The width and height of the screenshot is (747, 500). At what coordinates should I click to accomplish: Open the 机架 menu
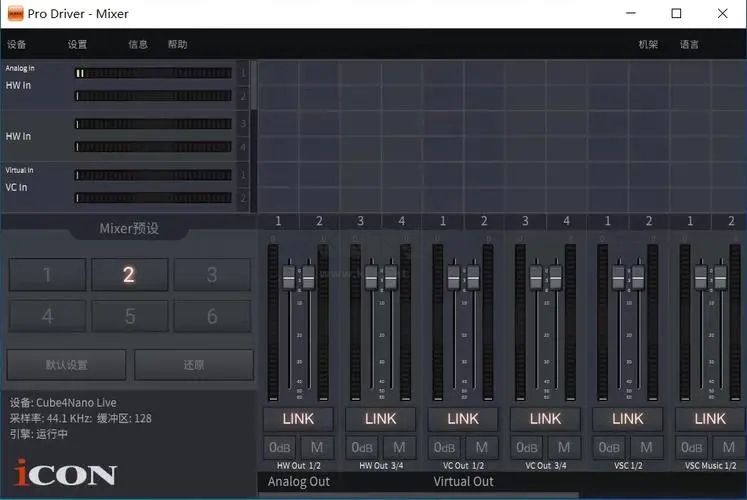pos(648,44)
